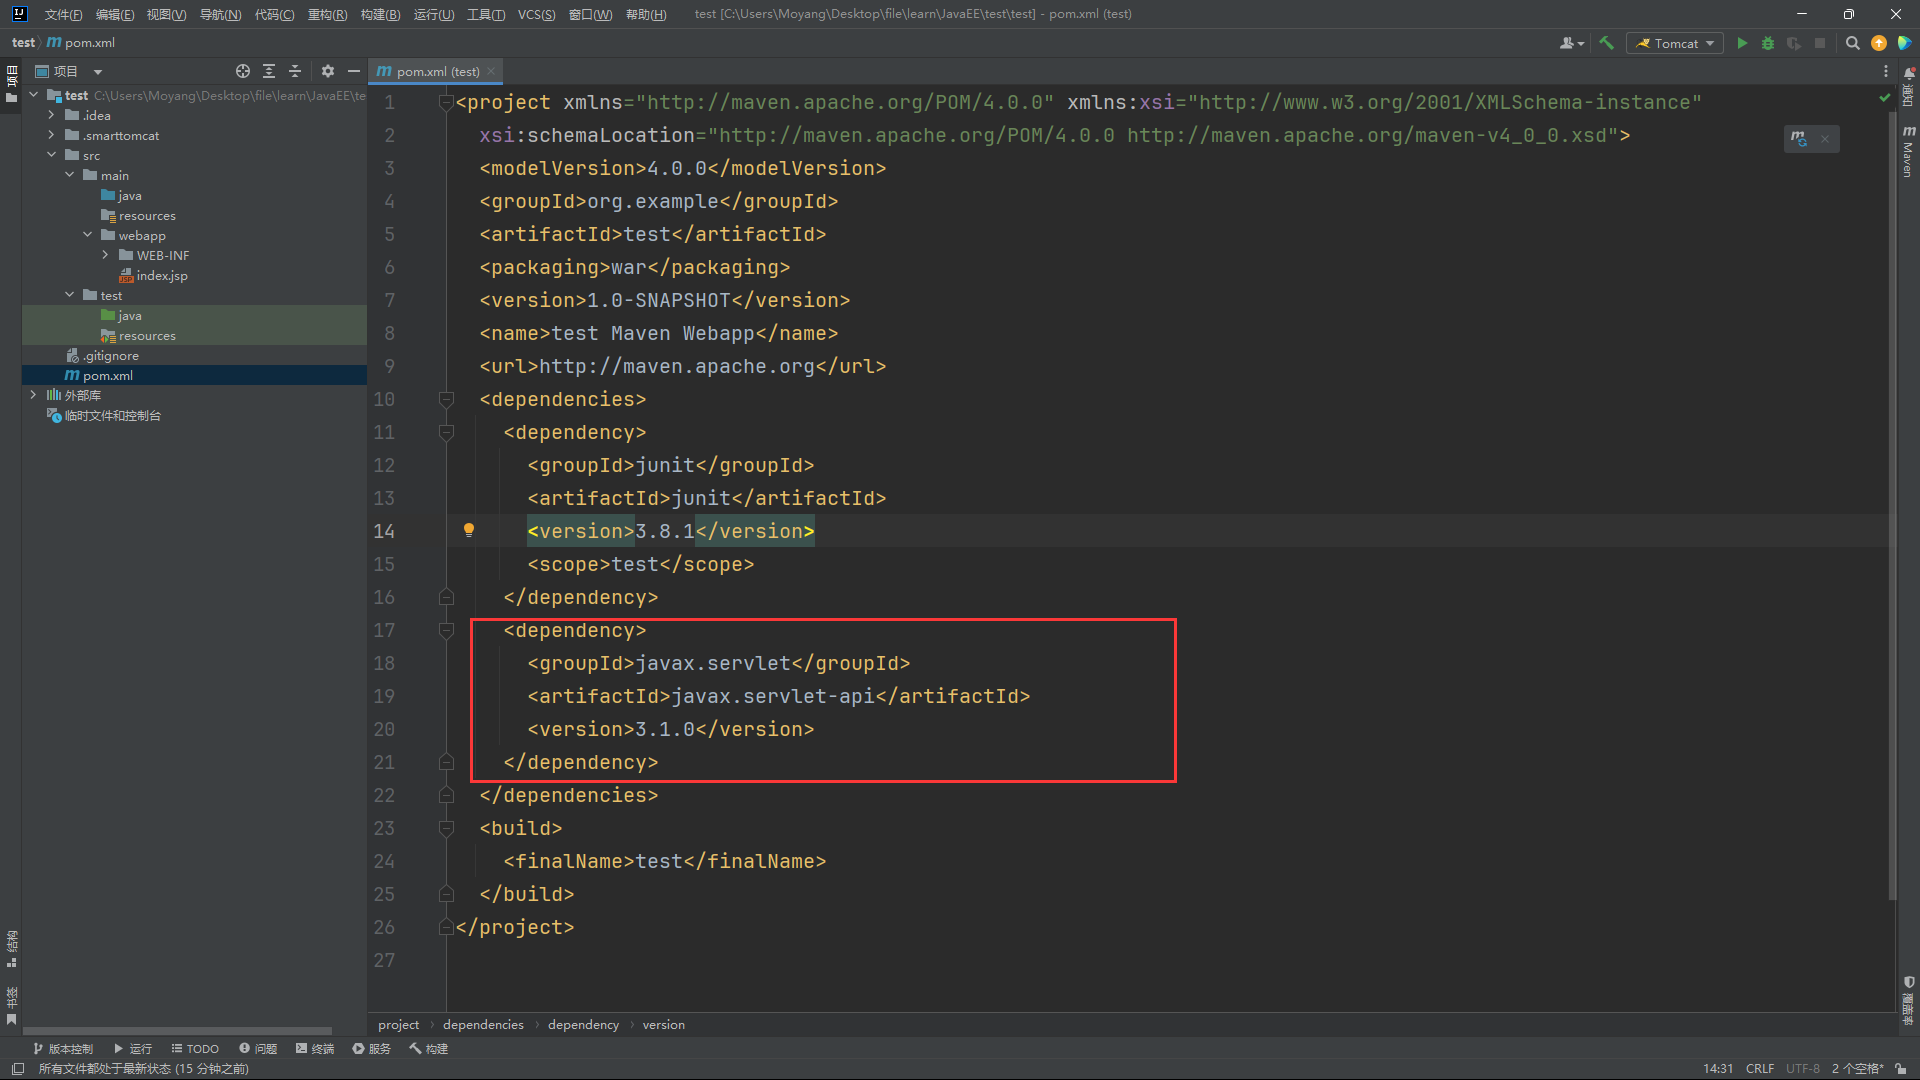Click the status bar tool-window toggle
The image size is (1920, 1080).
tap(17, 1069)
